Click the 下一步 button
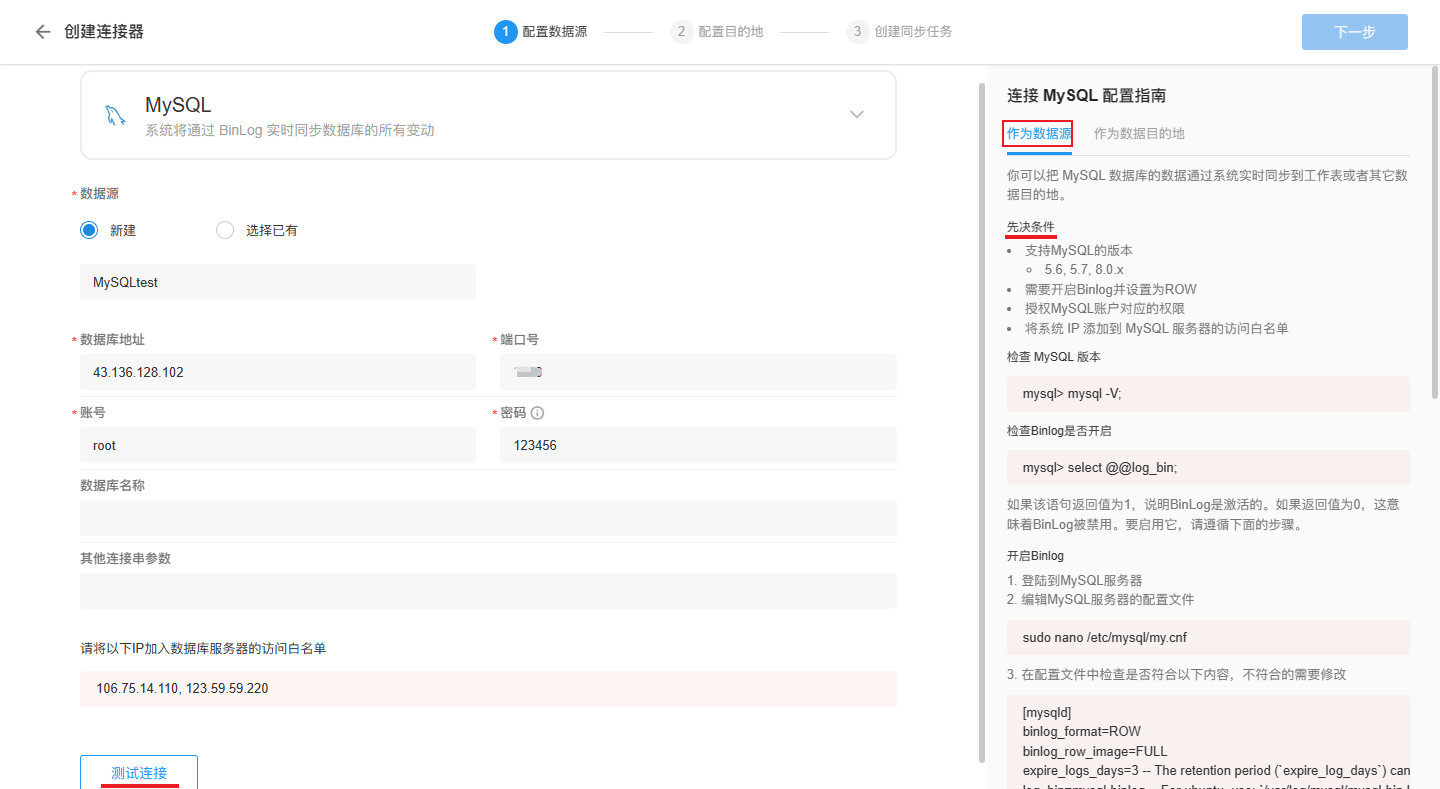The height and width of the screenshot is (789, 1440). 1354,32
